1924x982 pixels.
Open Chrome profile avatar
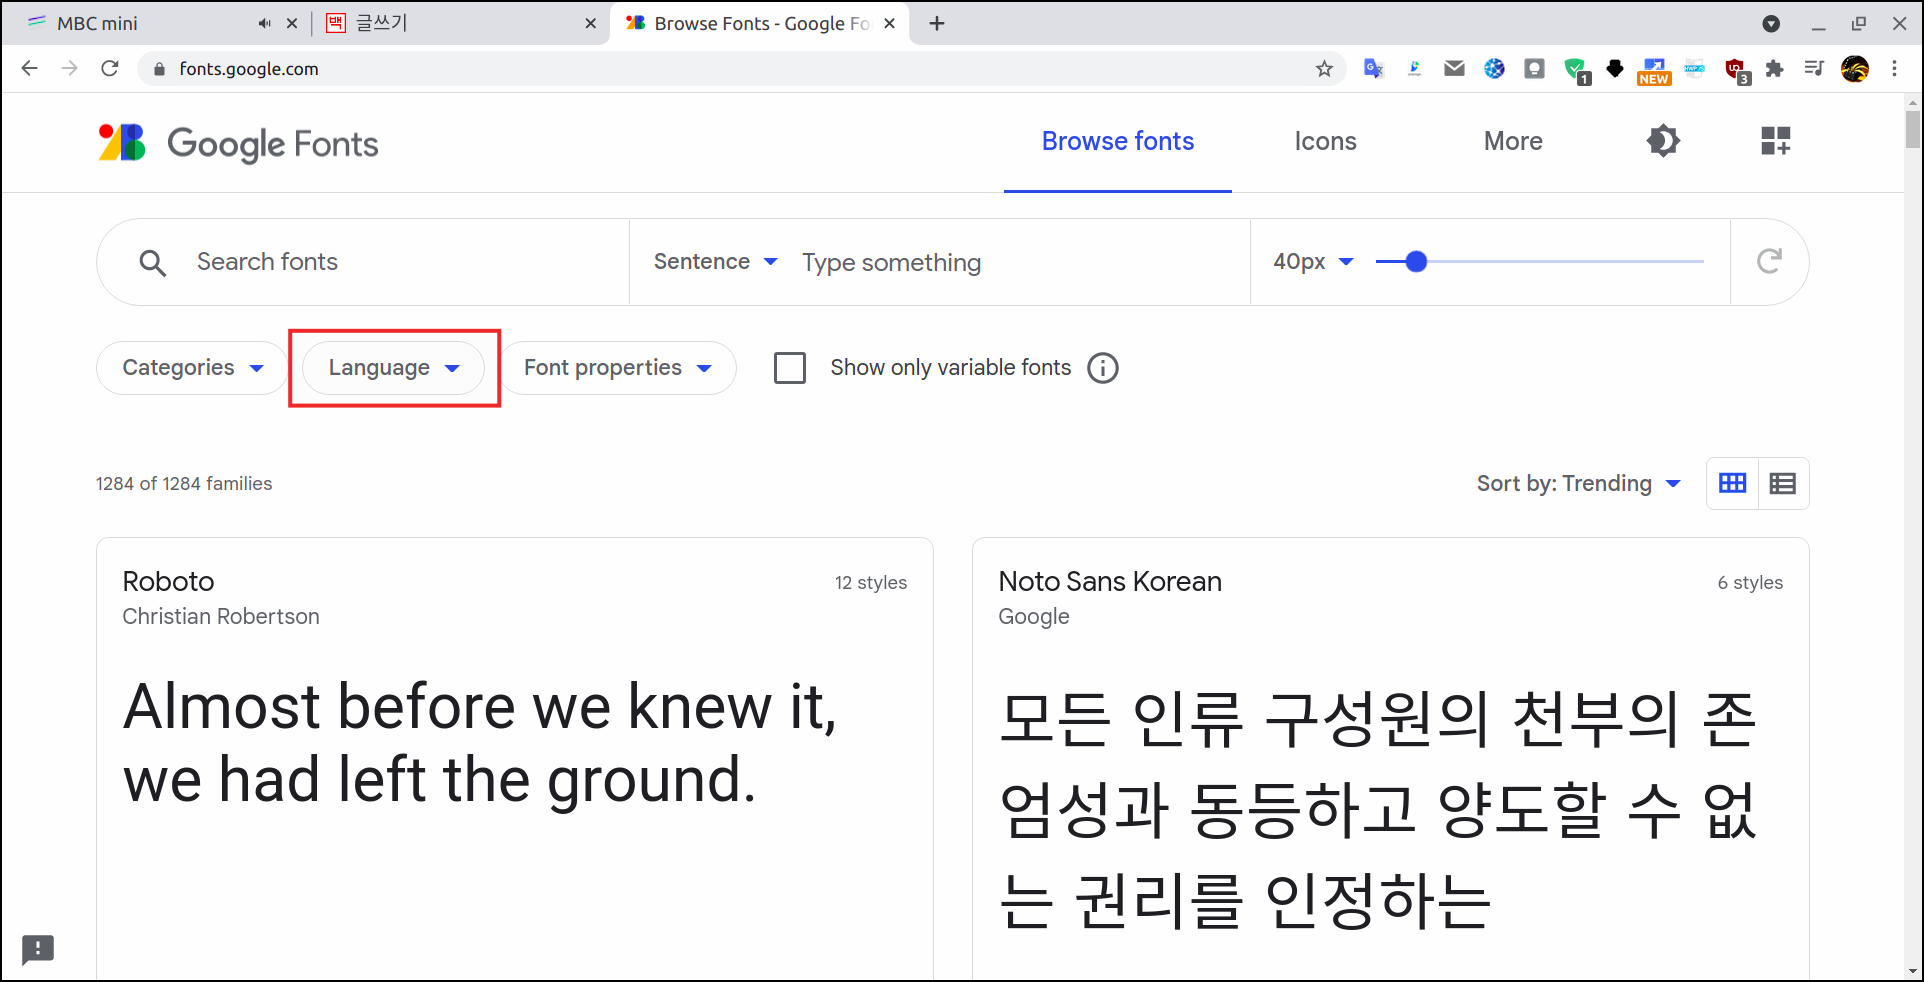pos(1855,69)
